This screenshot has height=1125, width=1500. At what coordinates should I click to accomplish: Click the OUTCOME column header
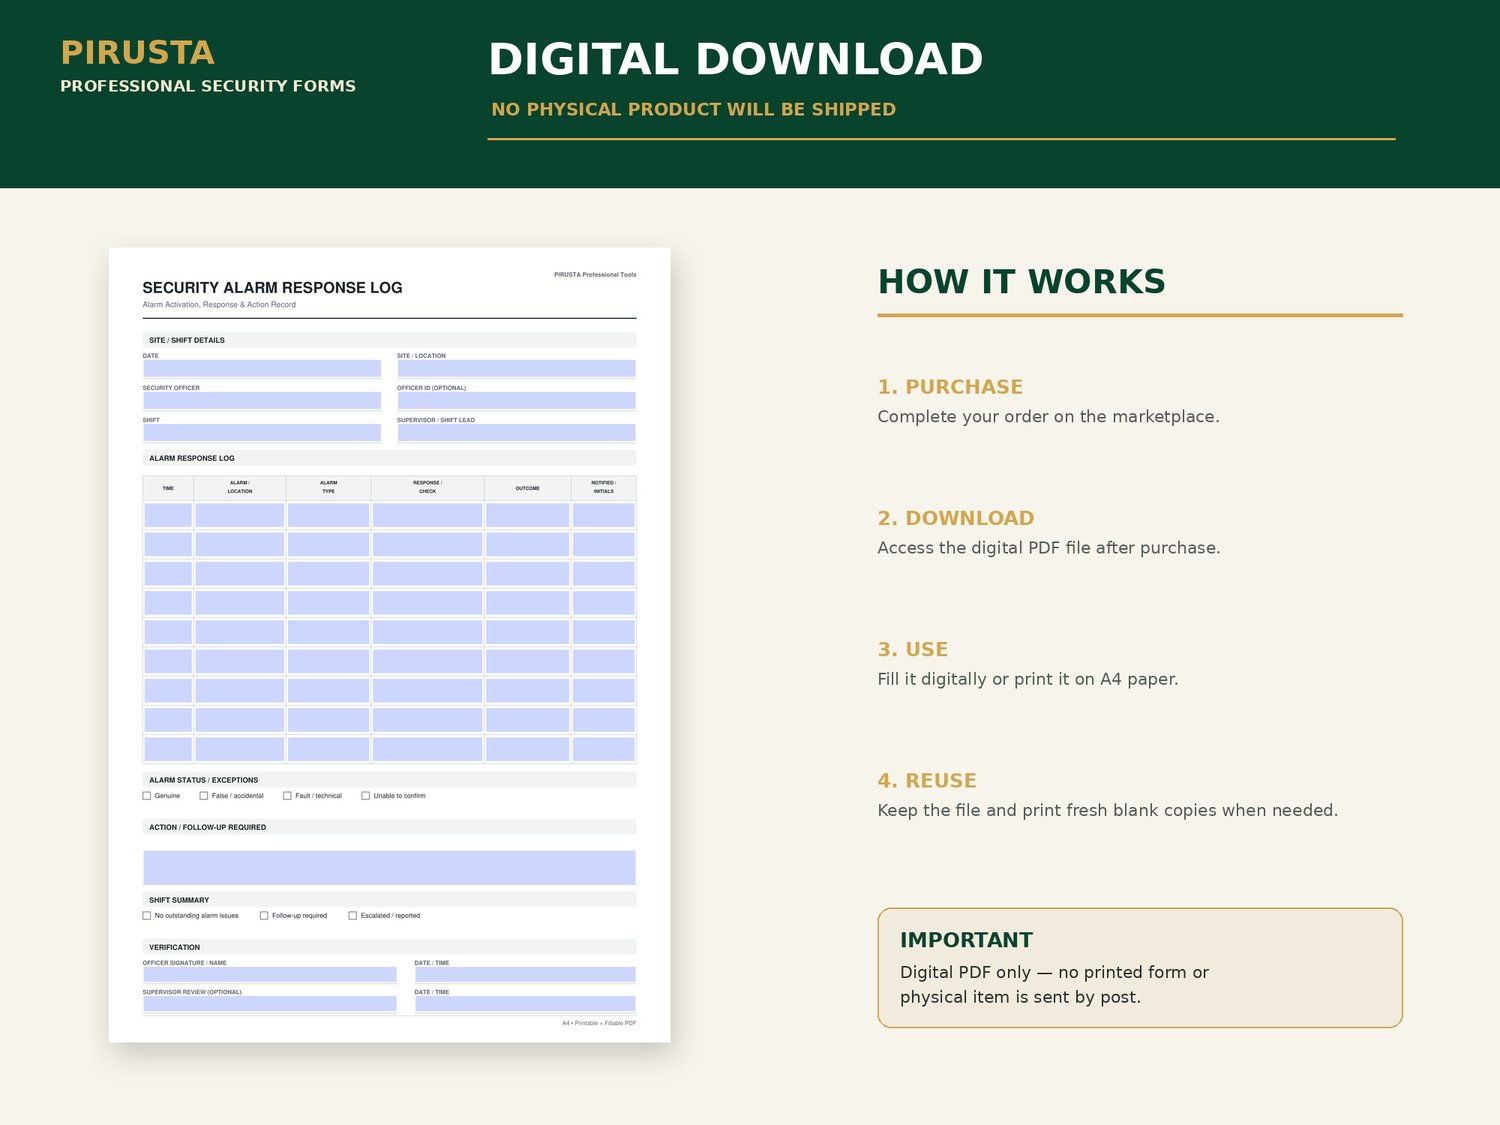(528, 488)
